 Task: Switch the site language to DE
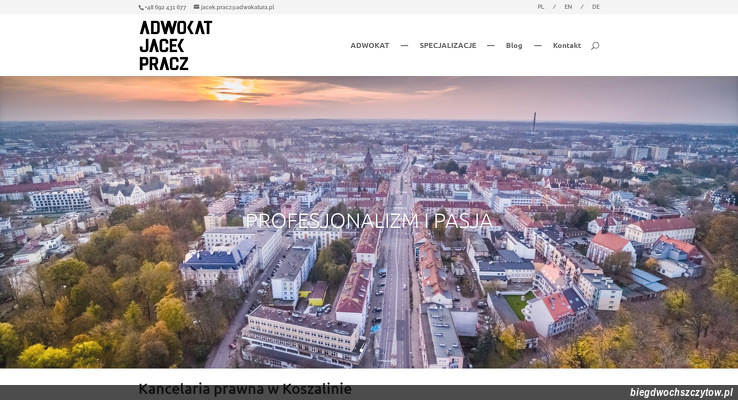click(x=596, y=7)
